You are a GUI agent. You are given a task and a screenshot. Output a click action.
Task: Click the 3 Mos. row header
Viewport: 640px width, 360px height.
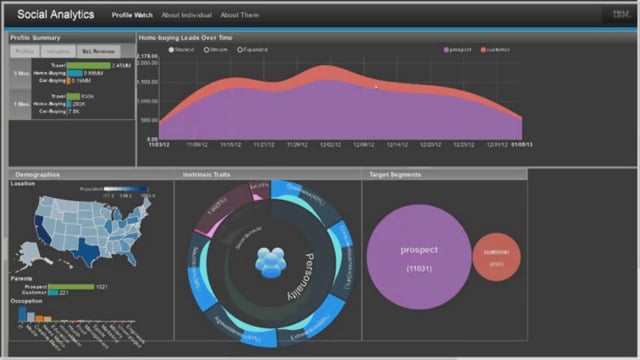tap(20, 73)
